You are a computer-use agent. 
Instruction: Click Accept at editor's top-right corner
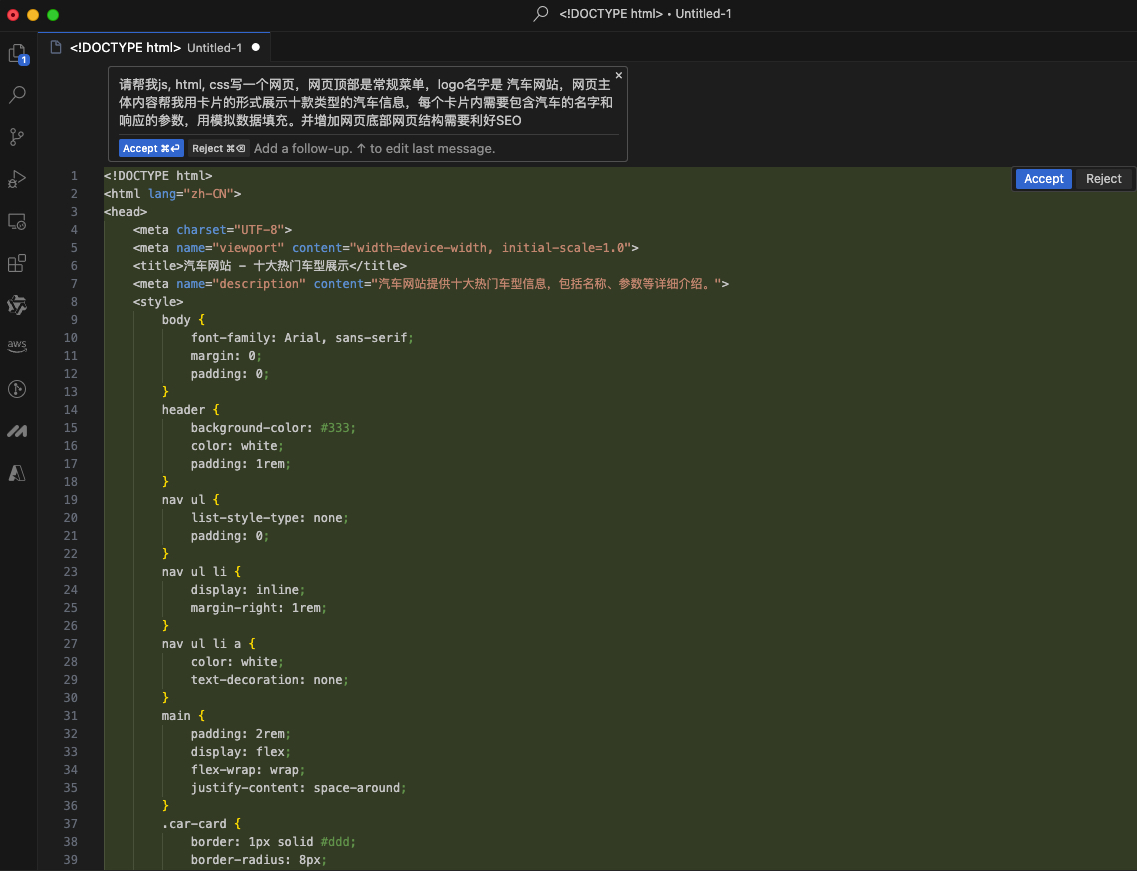(1043, 179)
